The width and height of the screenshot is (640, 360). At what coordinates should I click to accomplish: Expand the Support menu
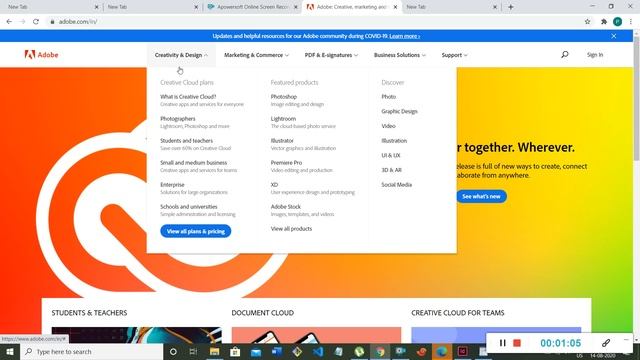click(454, 55)
